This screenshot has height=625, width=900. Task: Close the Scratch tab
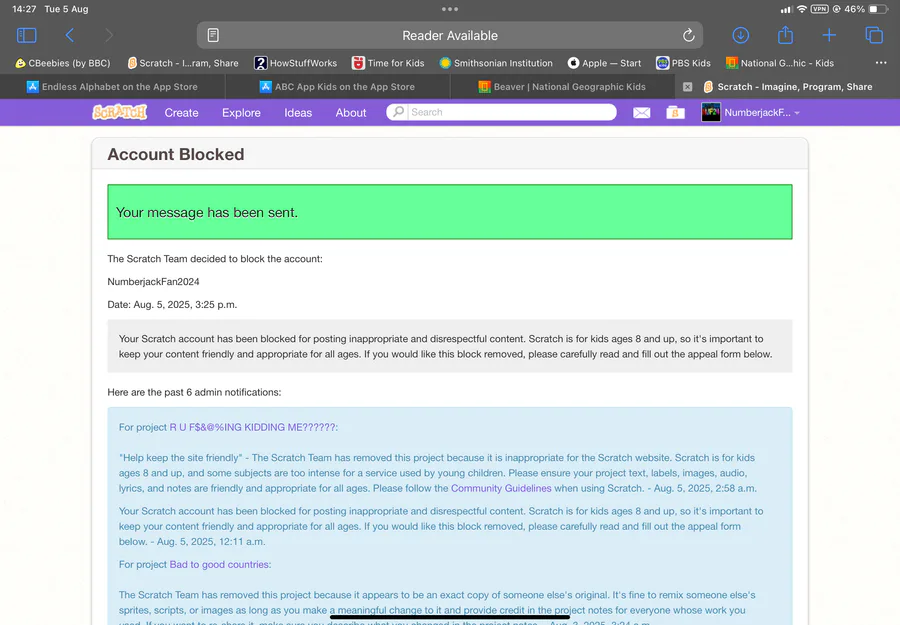(687, 87)
